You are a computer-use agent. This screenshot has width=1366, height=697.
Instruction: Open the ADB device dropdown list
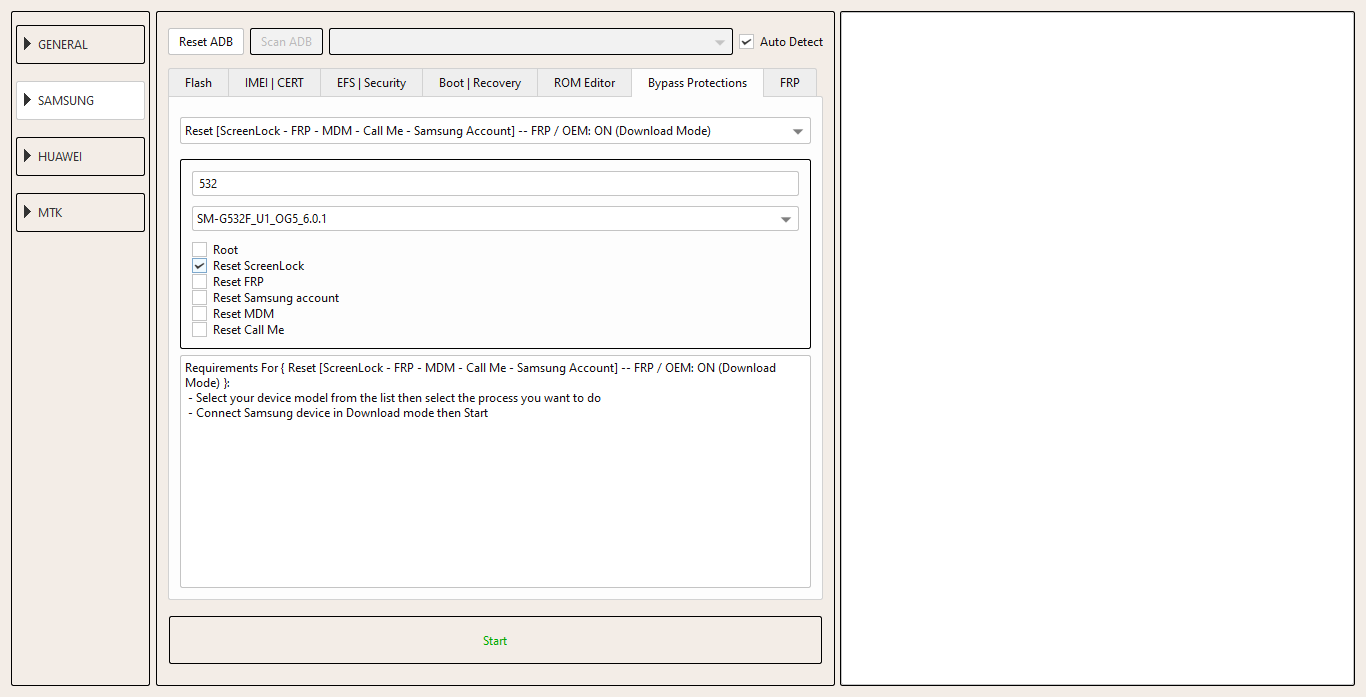(x=531, y=42)
